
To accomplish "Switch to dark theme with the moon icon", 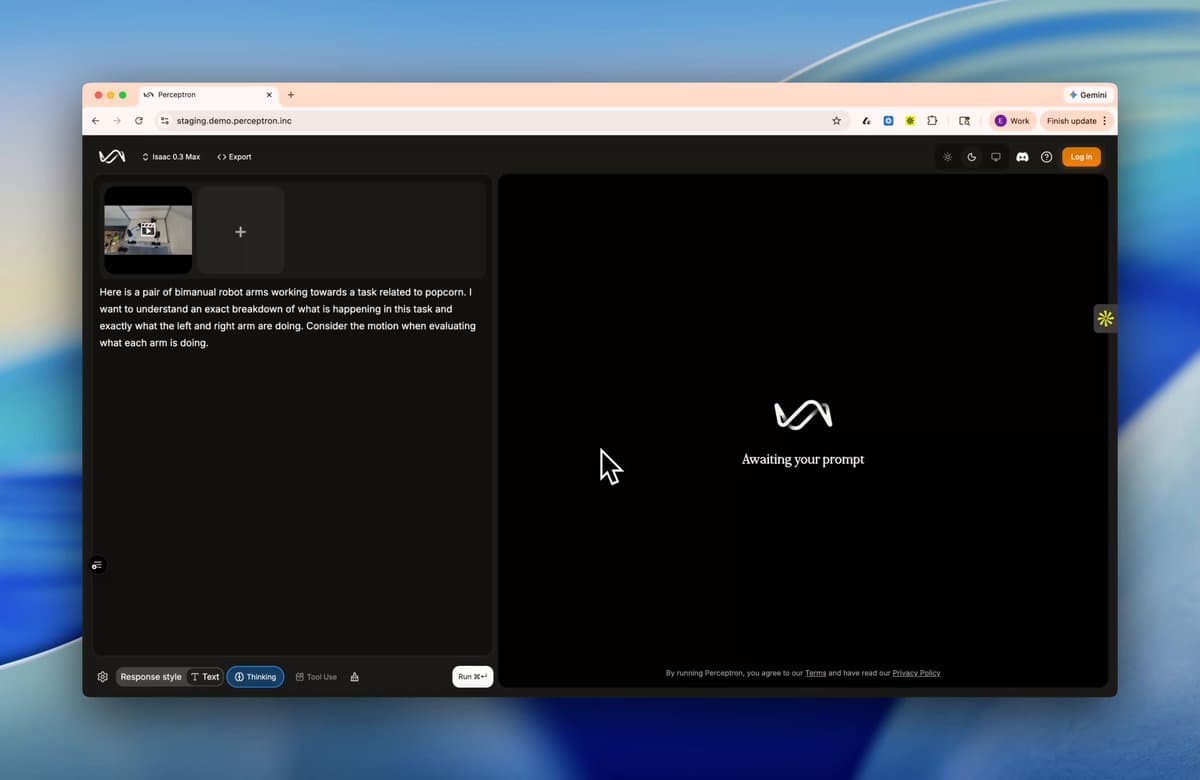I will (971, 157).
